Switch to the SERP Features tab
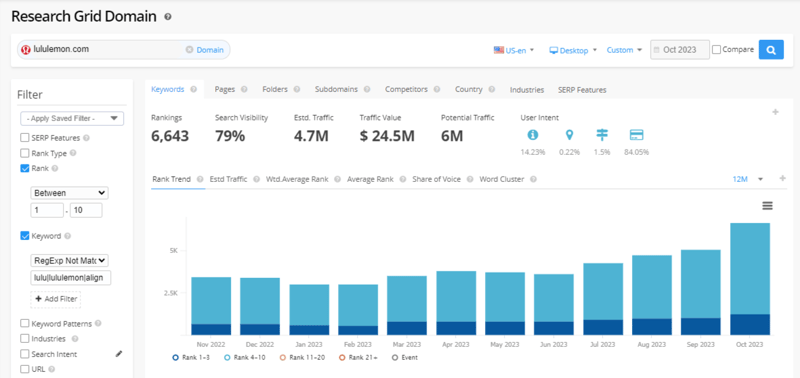Viewport: 800px width, 378px height. (582, 90)
